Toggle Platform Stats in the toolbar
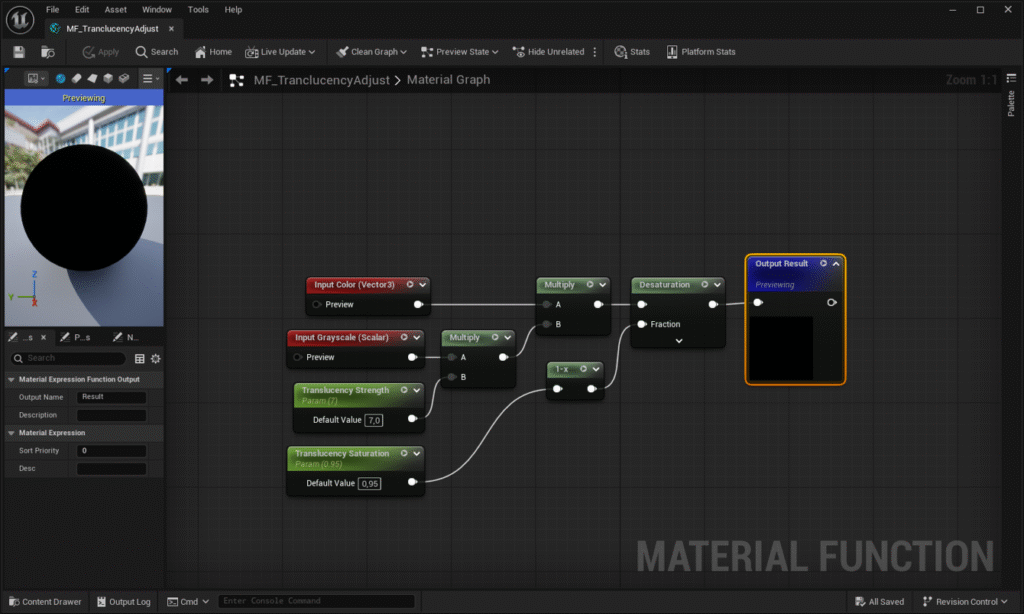Image resolution: width=1024 pixels, height=614 pixels. coord(700,52)
